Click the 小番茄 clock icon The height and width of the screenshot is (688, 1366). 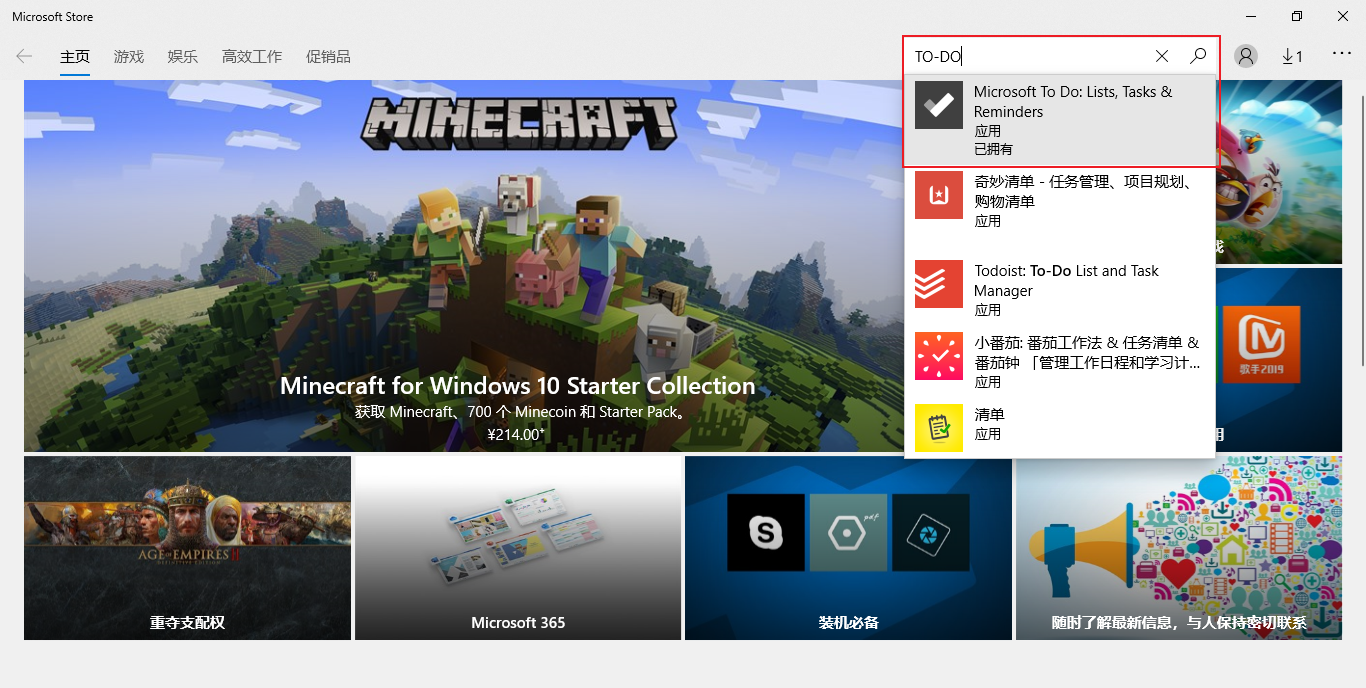click(939, 356)
